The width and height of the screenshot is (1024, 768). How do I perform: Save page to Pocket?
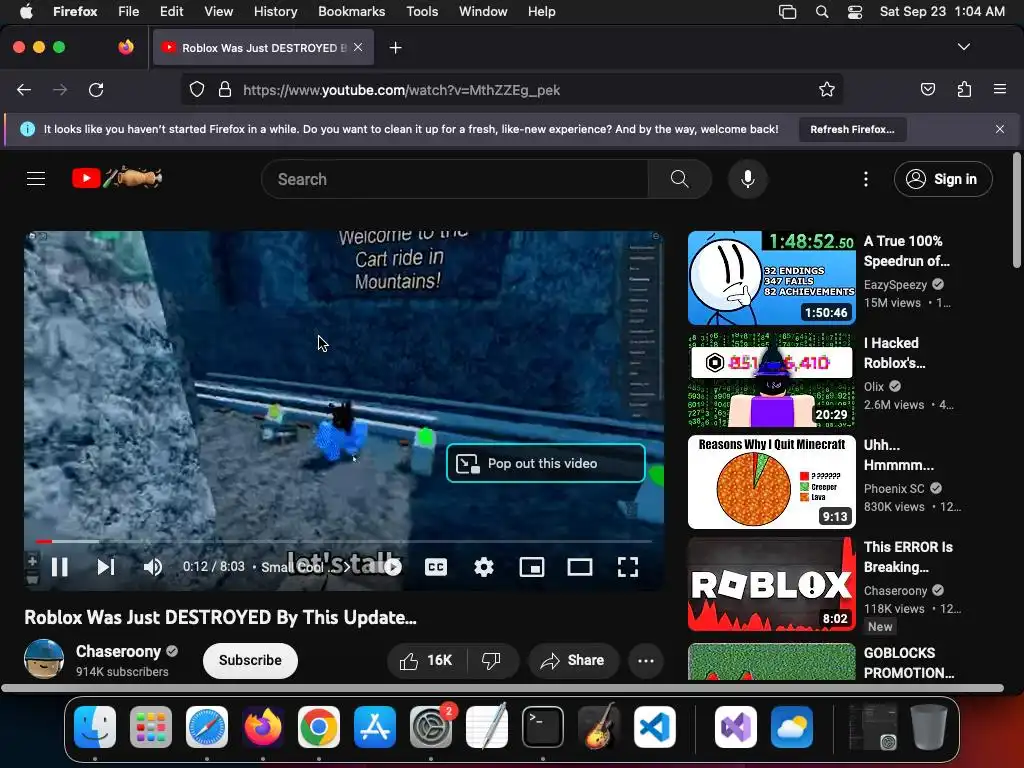click(x=928, y=89)
